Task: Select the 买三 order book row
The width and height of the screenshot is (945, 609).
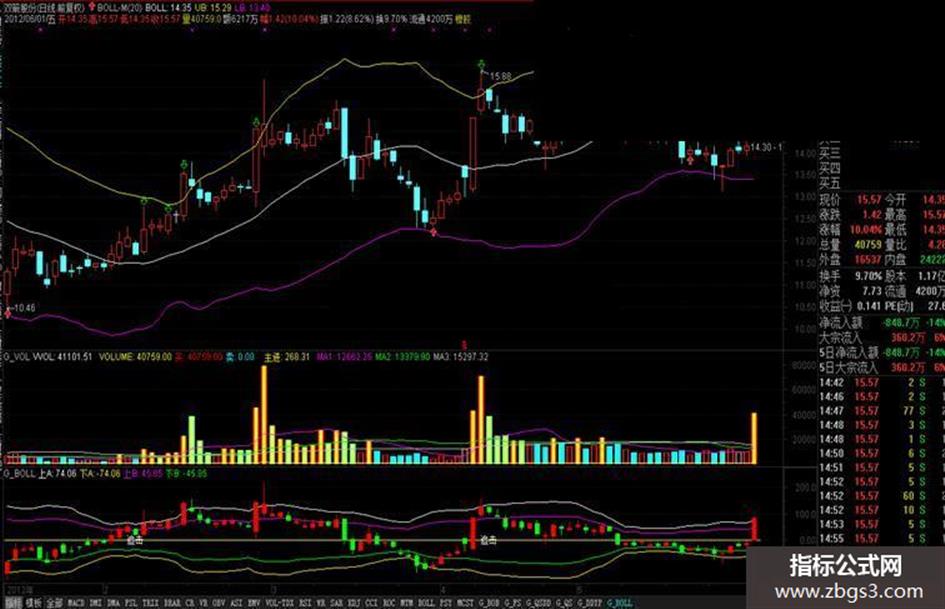Action: pos(829,153)
